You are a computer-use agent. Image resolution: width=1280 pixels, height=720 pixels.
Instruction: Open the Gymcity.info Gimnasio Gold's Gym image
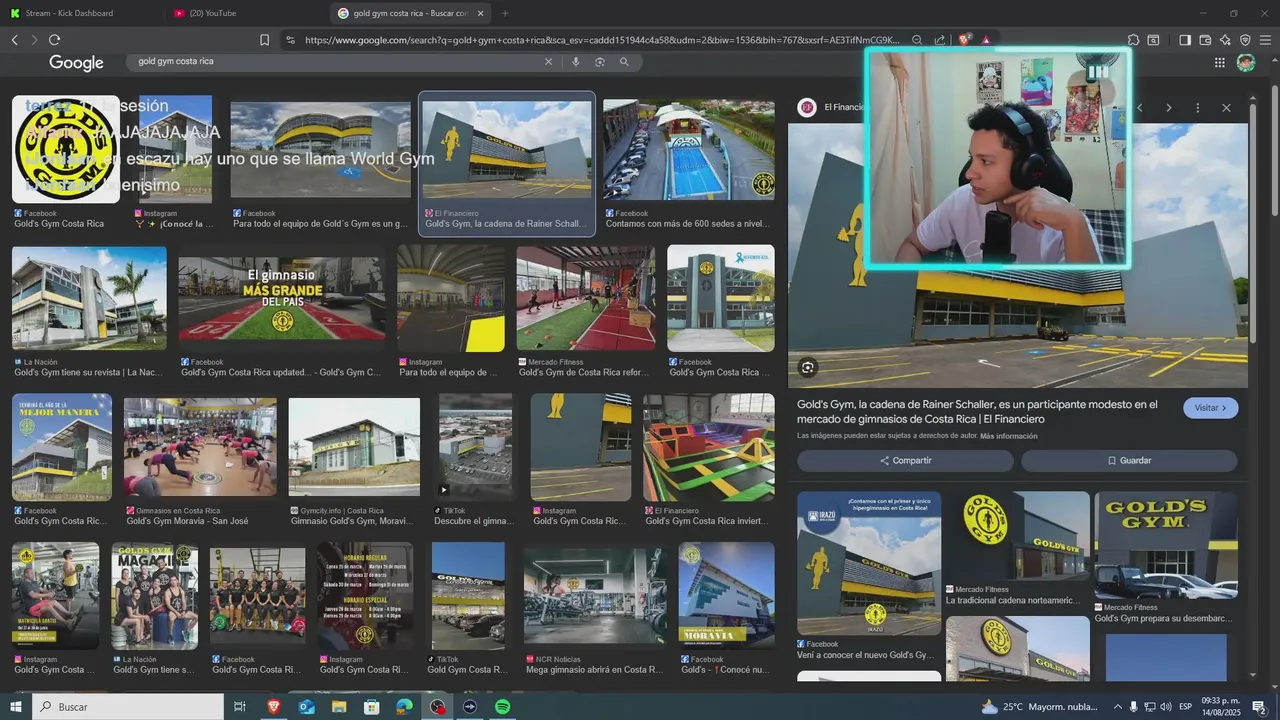point(354,447)
